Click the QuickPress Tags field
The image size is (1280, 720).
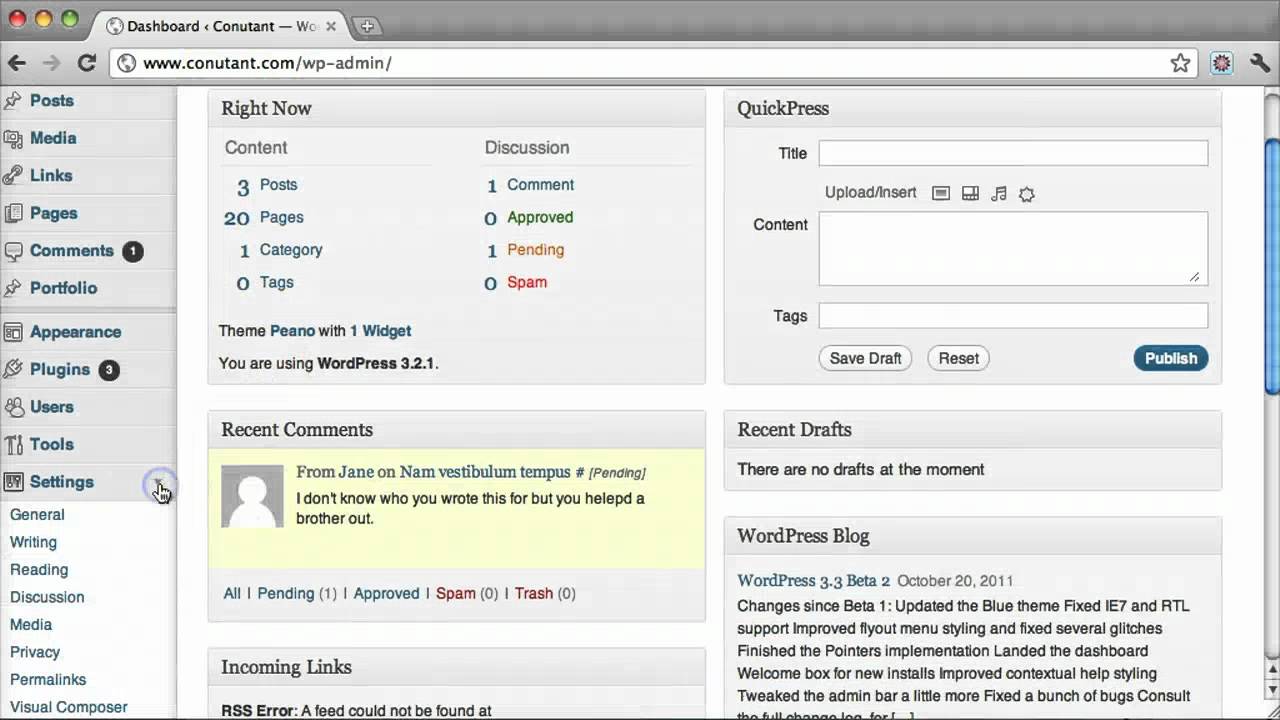(x=1013, y=315)
